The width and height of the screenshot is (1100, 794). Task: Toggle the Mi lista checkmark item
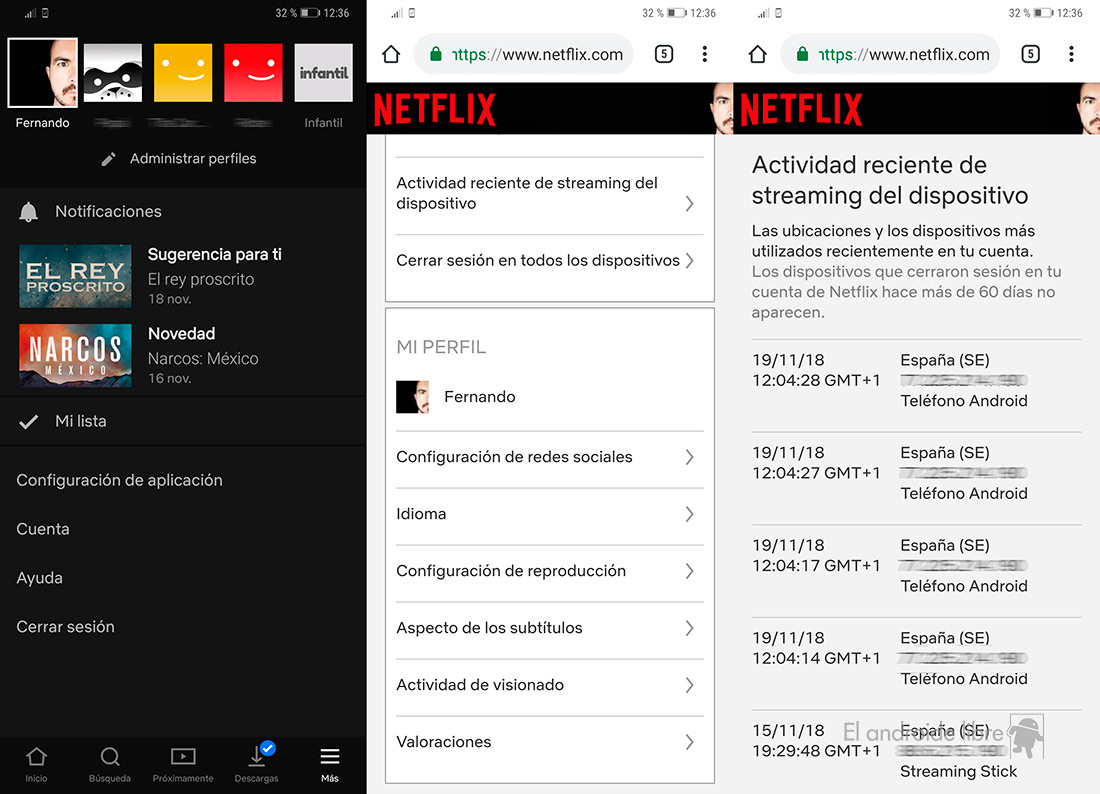pyautogui.click(x=30, y=422)
